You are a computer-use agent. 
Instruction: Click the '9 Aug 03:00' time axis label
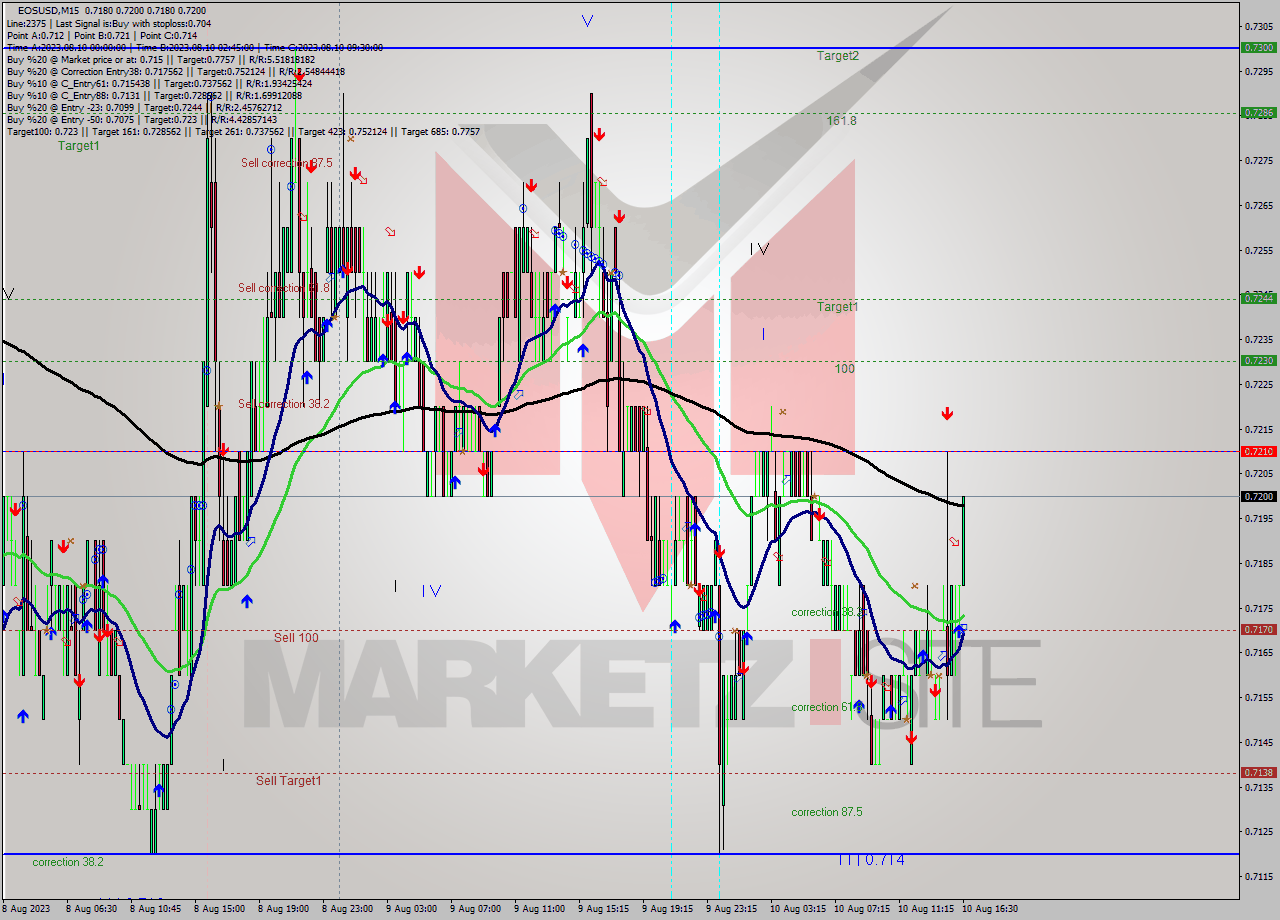(x=411, y=909)
